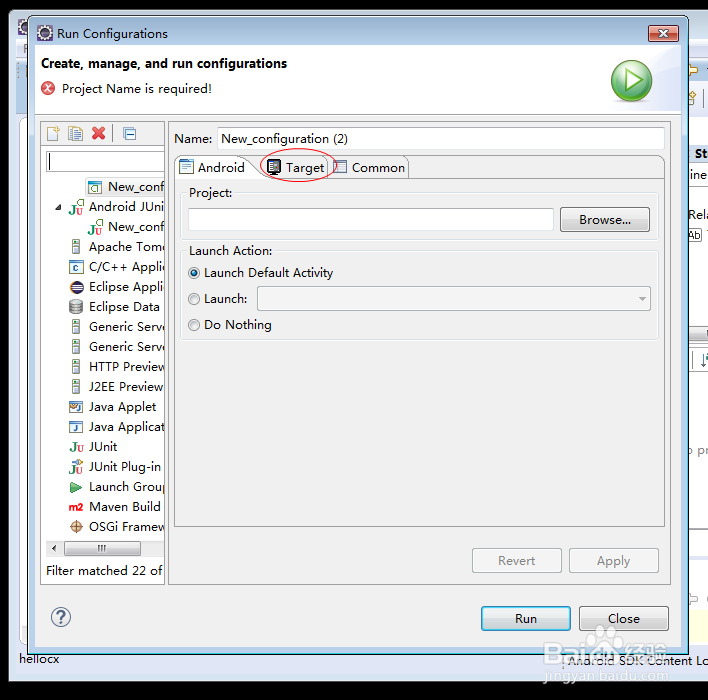Viewport: 708px width, 700px height.
Task: Delete selected launch configuration with red X
Action: coord(98,133)
